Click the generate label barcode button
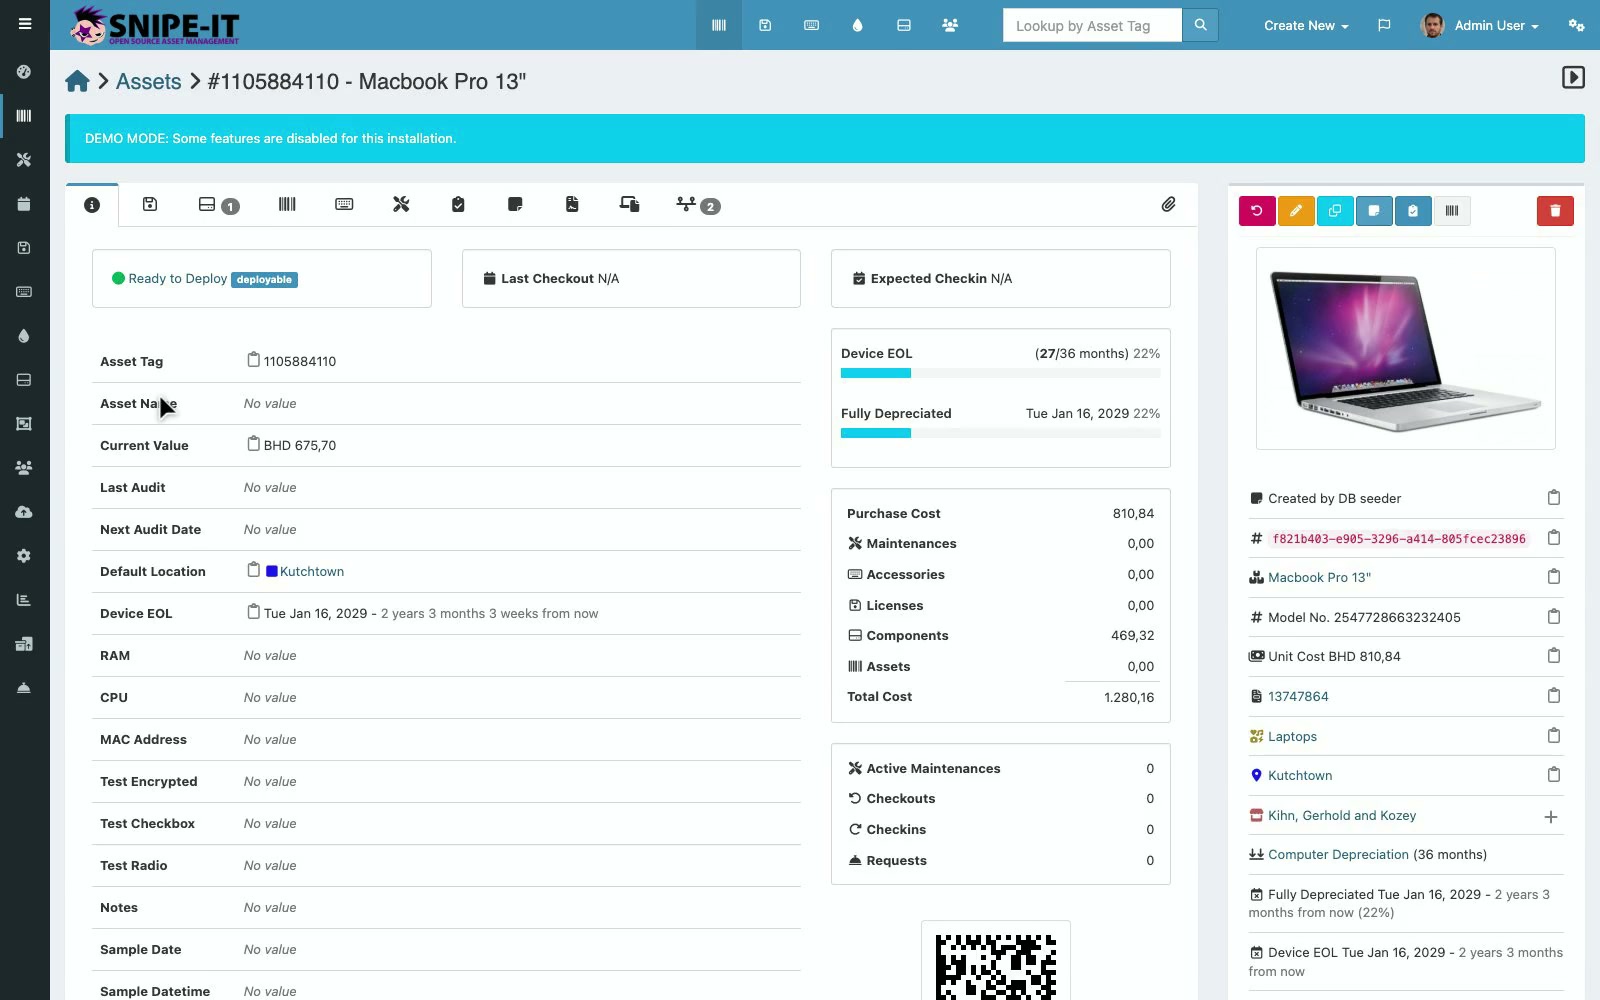The image size is (1600, 1000). click(1452, 211)
